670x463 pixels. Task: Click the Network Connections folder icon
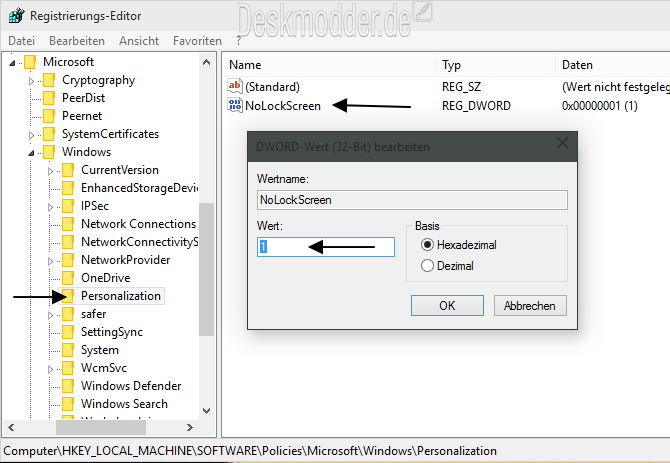68,224
